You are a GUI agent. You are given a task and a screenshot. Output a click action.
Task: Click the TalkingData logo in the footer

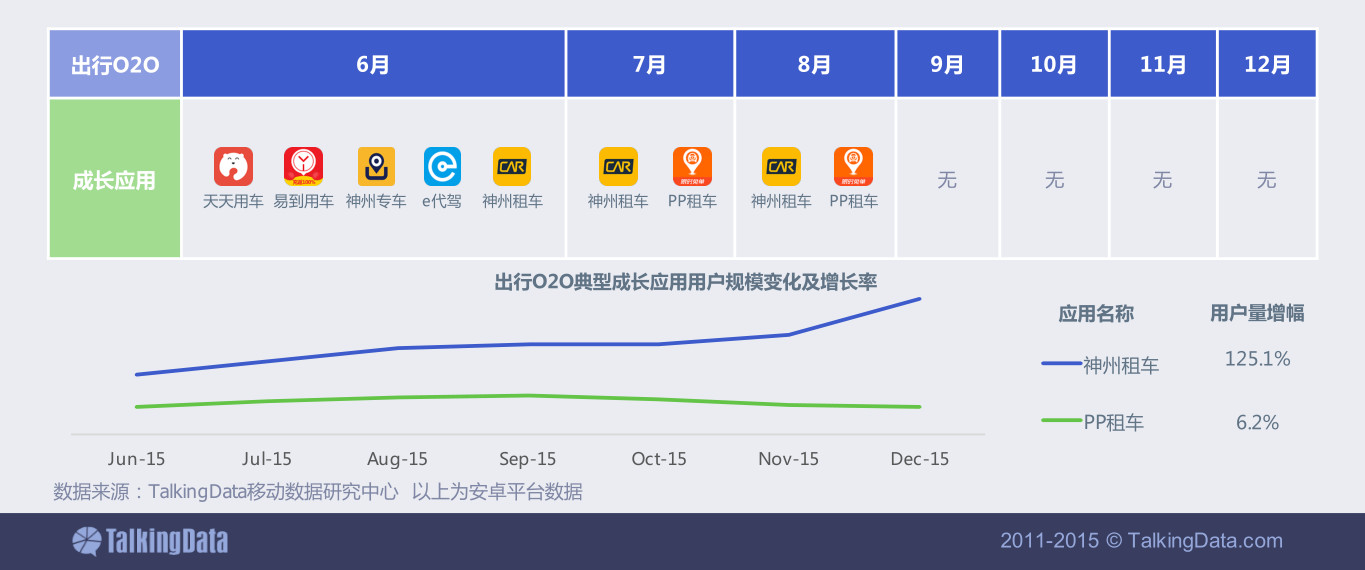pos(150,541)
